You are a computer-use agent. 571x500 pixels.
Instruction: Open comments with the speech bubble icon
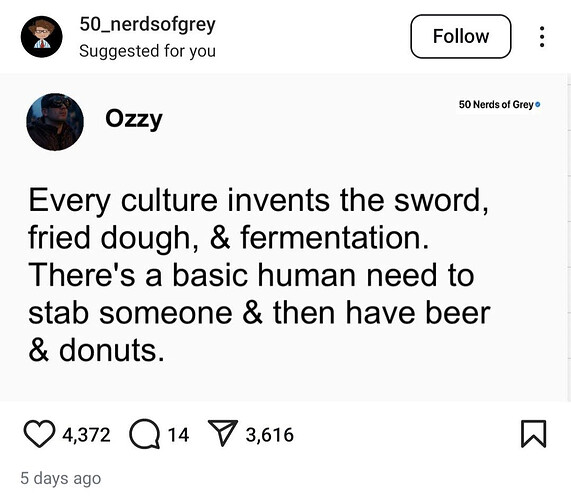click(145, 434)
